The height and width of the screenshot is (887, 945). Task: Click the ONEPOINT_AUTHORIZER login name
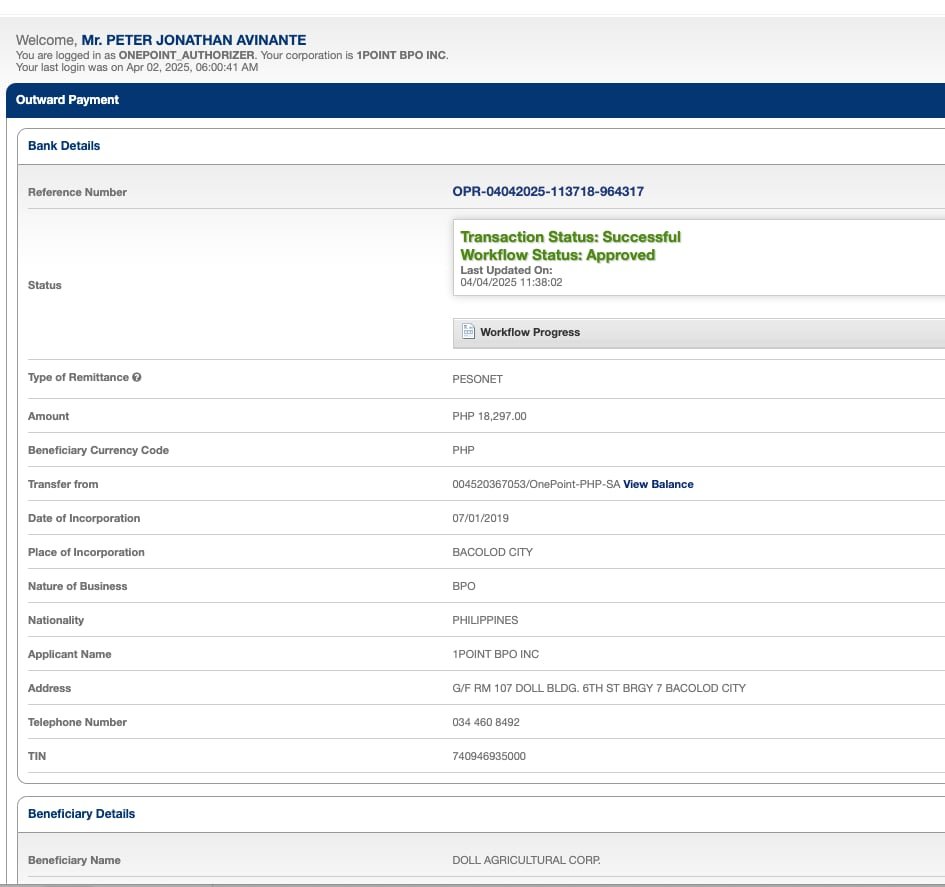click(187, 55)
